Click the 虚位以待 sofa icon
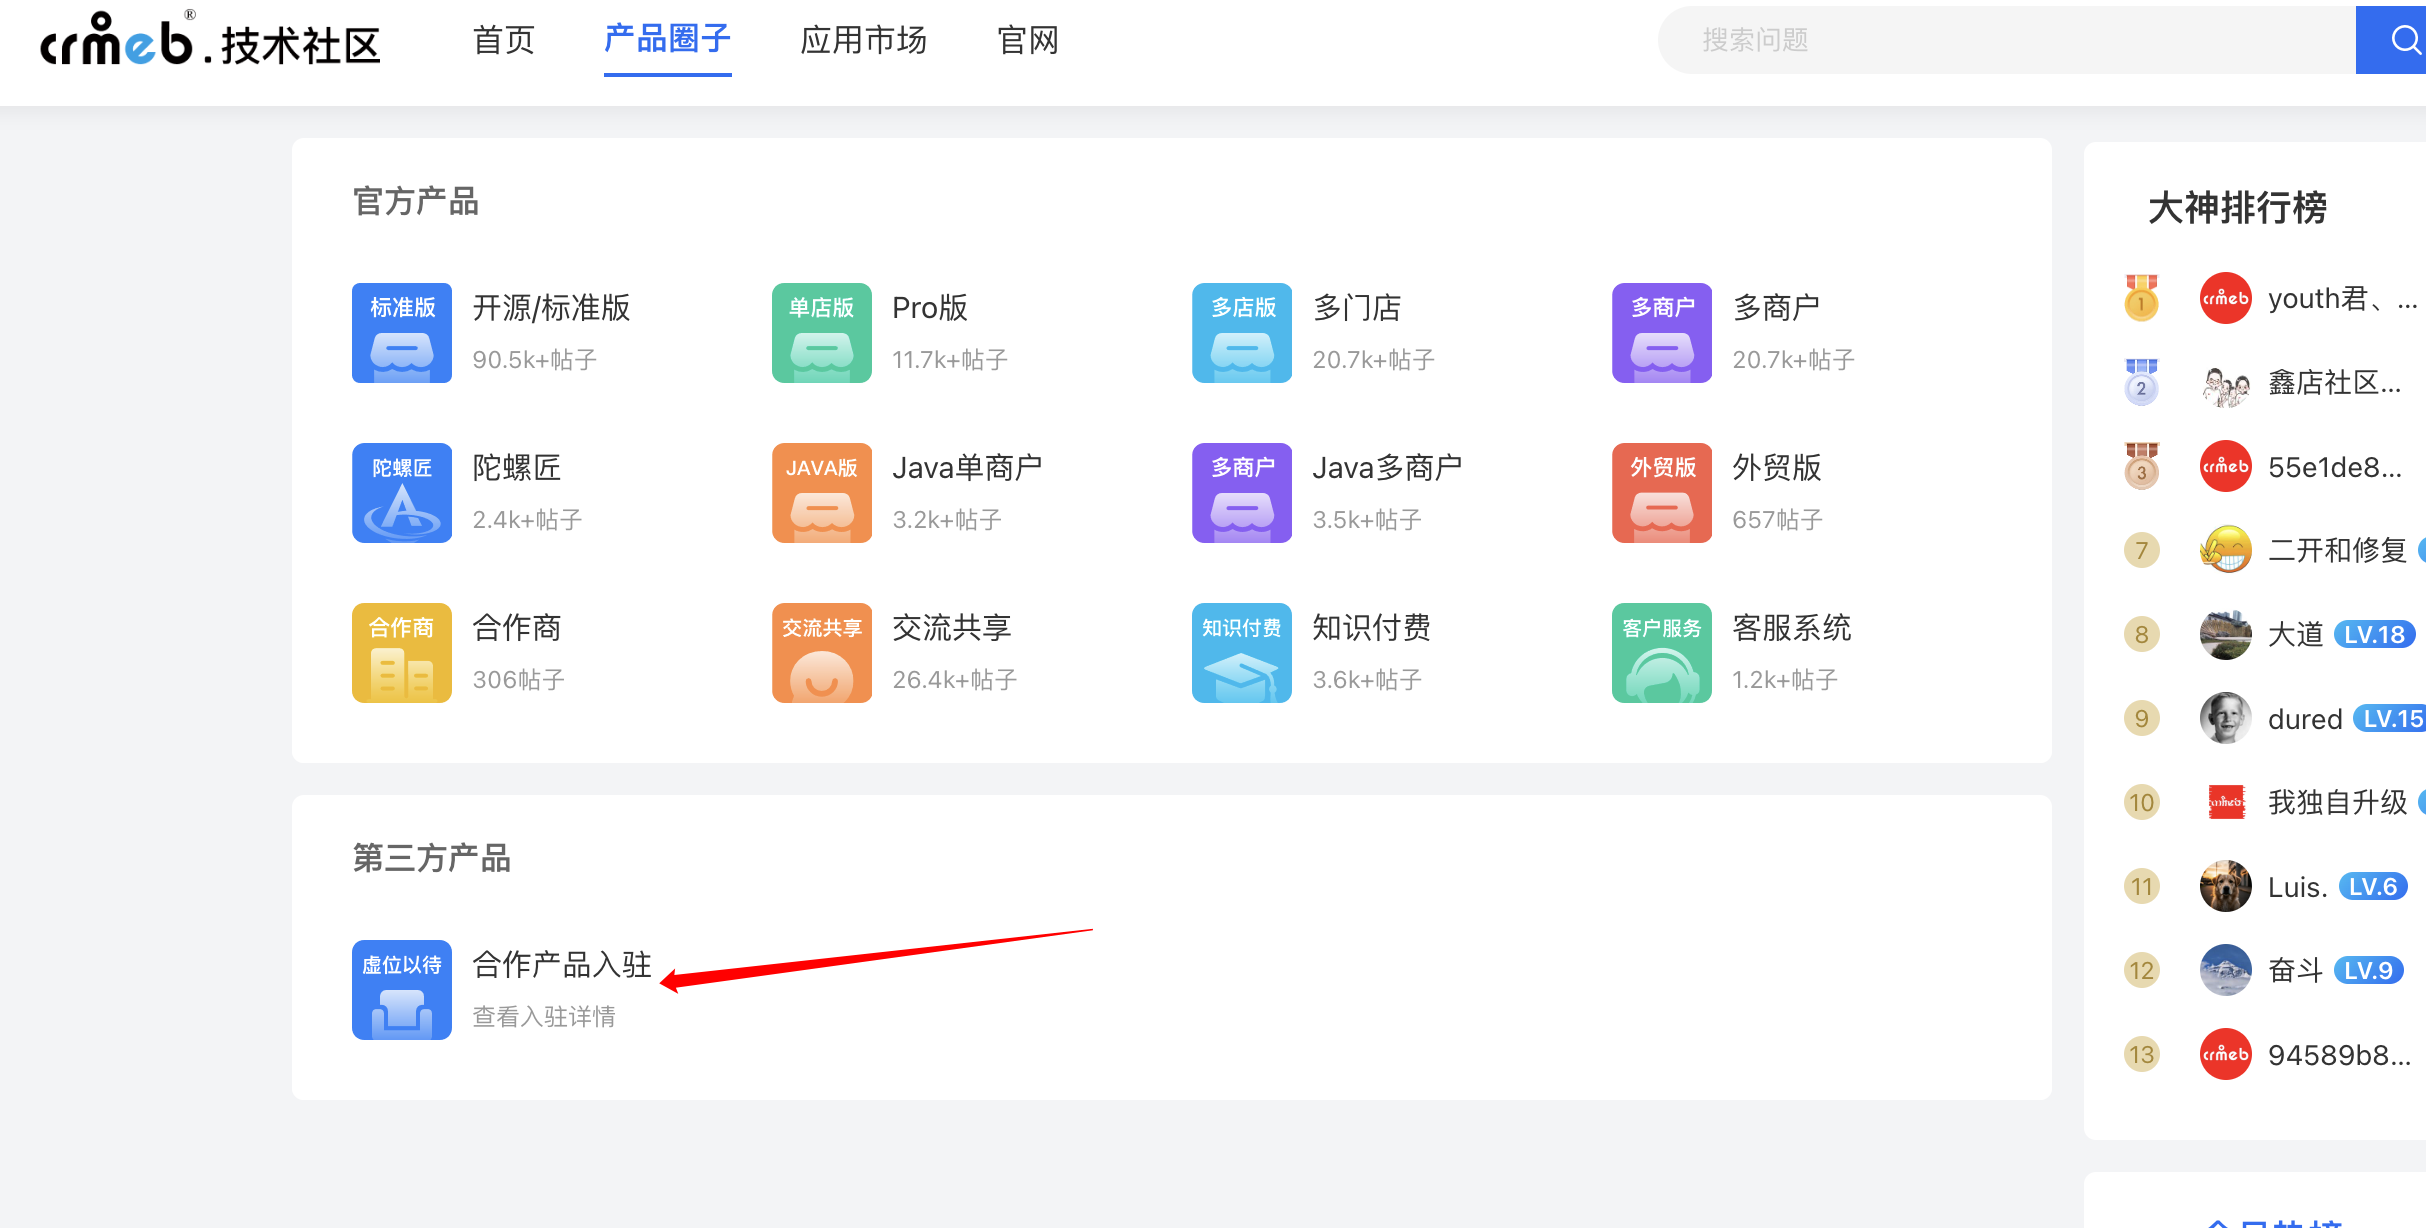The image size is (2426, 1228). 402,990
